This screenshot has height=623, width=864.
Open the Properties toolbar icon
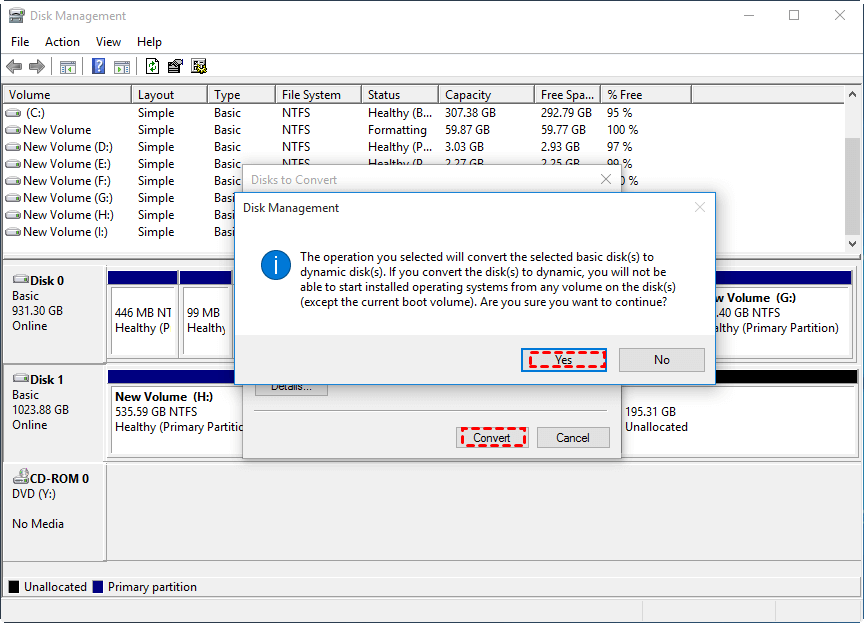click(x=175, y=67)
